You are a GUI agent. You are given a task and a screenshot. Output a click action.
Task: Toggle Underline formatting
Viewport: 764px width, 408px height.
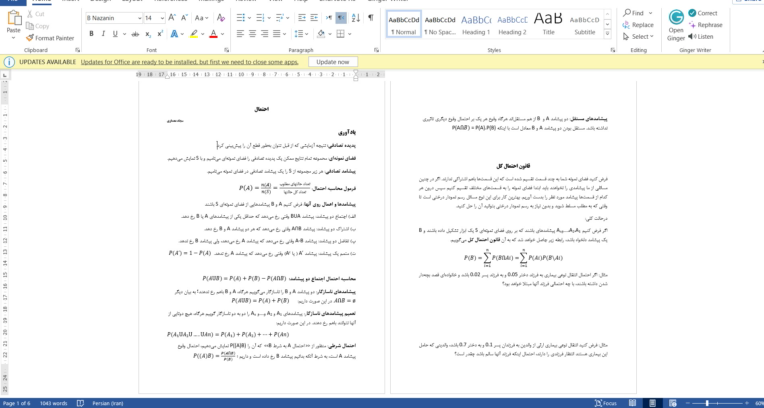coord(115,34)
